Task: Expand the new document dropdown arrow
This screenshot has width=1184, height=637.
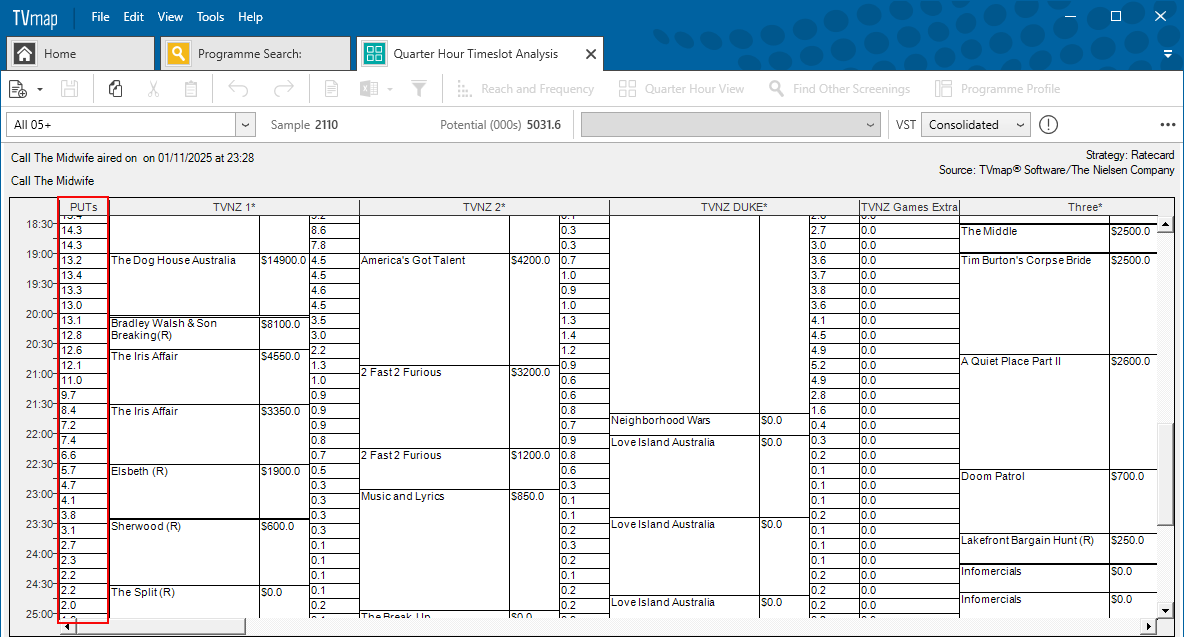Action: point(40,89)
